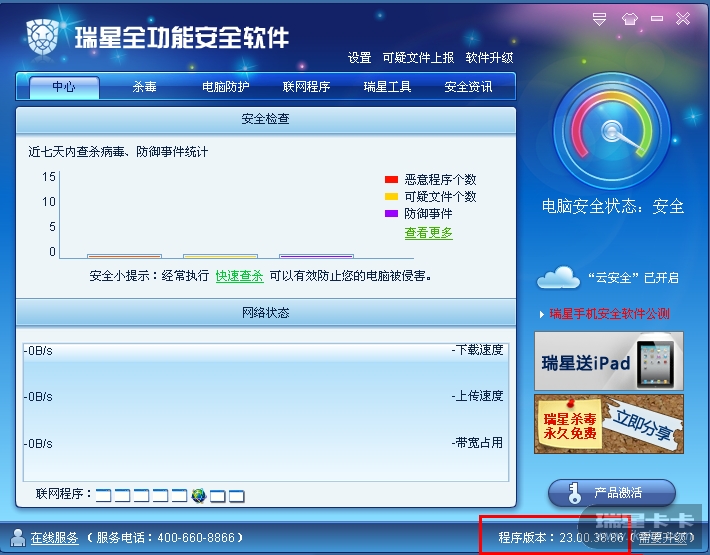Click yellow 可疑文件个数 legend swatch
This screenshot has width=710, height=555.
[x=391, y=196]
